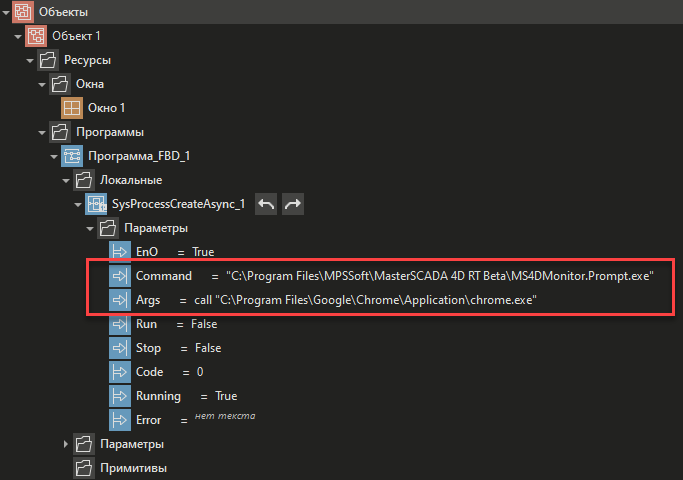Click the Args parameter name

coord(148,300)
